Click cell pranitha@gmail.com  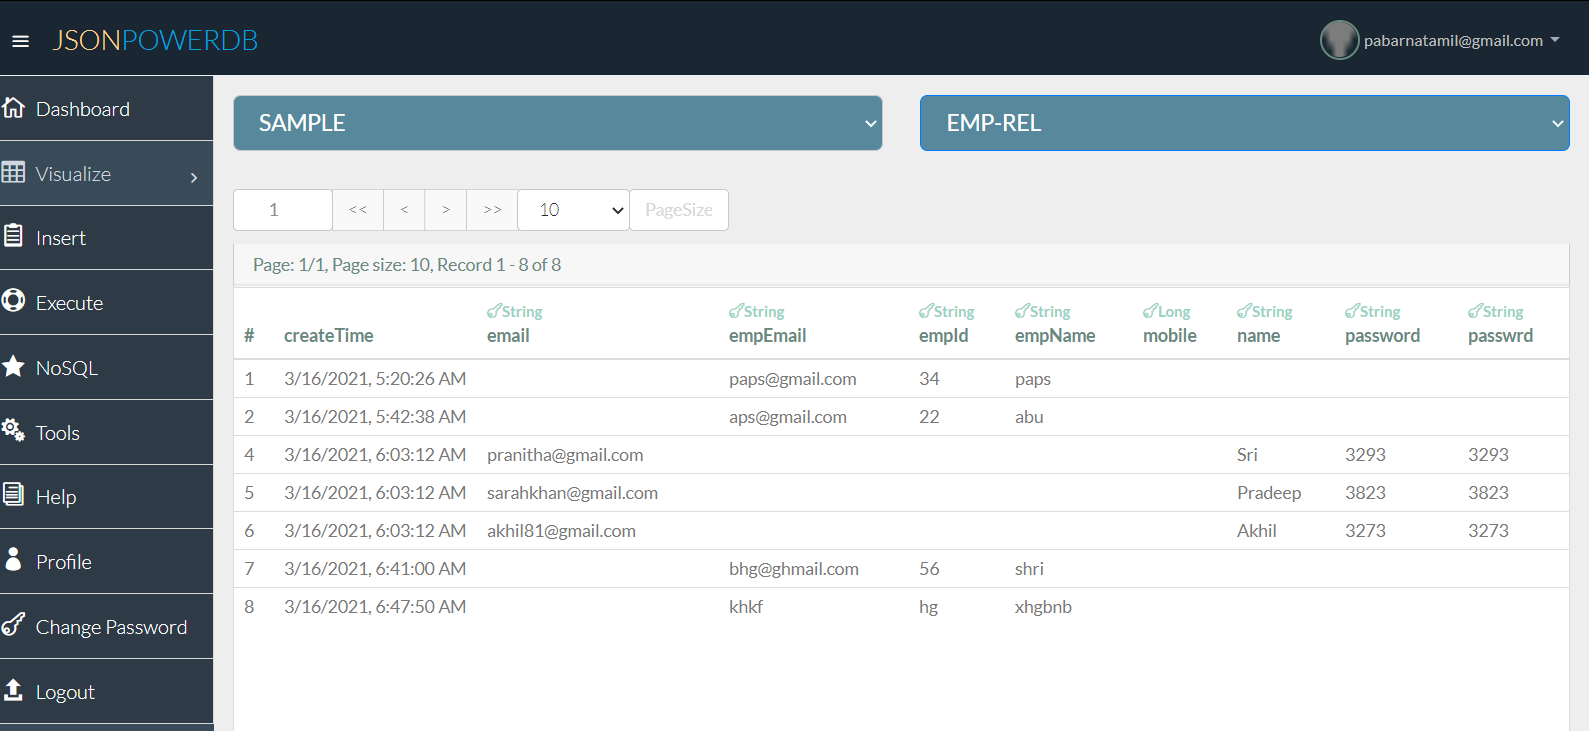click(565, 455)
